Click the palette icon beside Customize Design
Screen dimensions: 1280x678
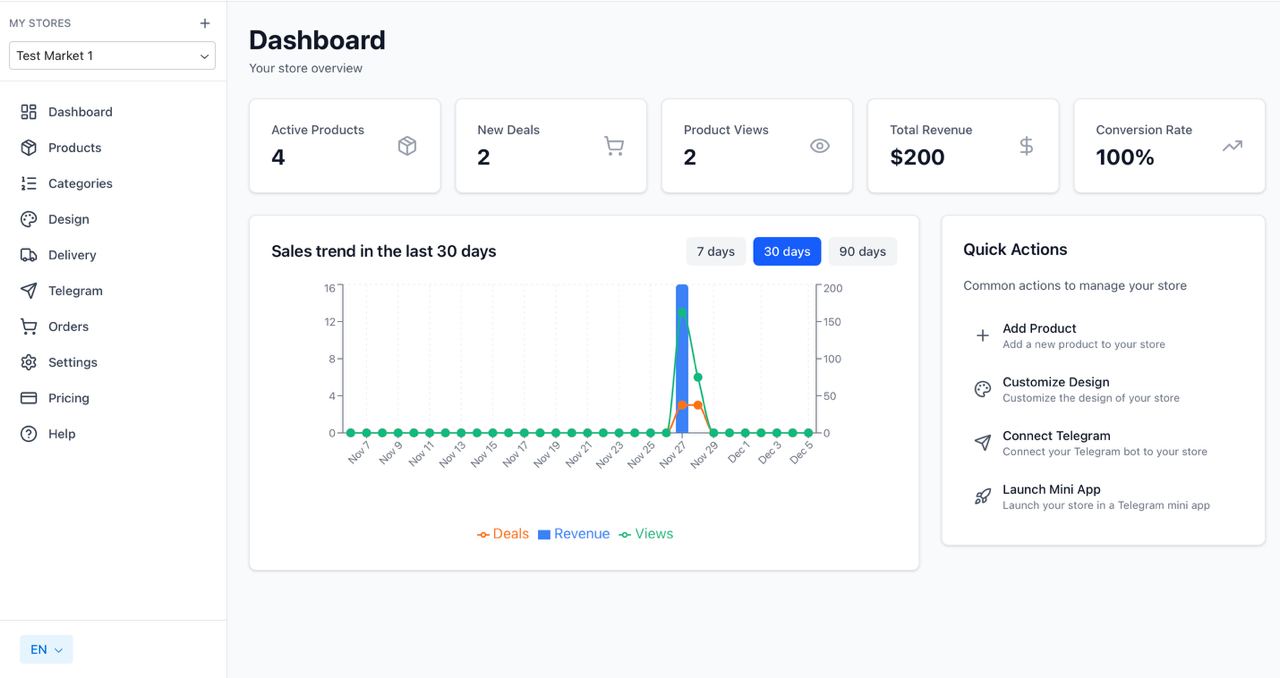click(983, 389)
